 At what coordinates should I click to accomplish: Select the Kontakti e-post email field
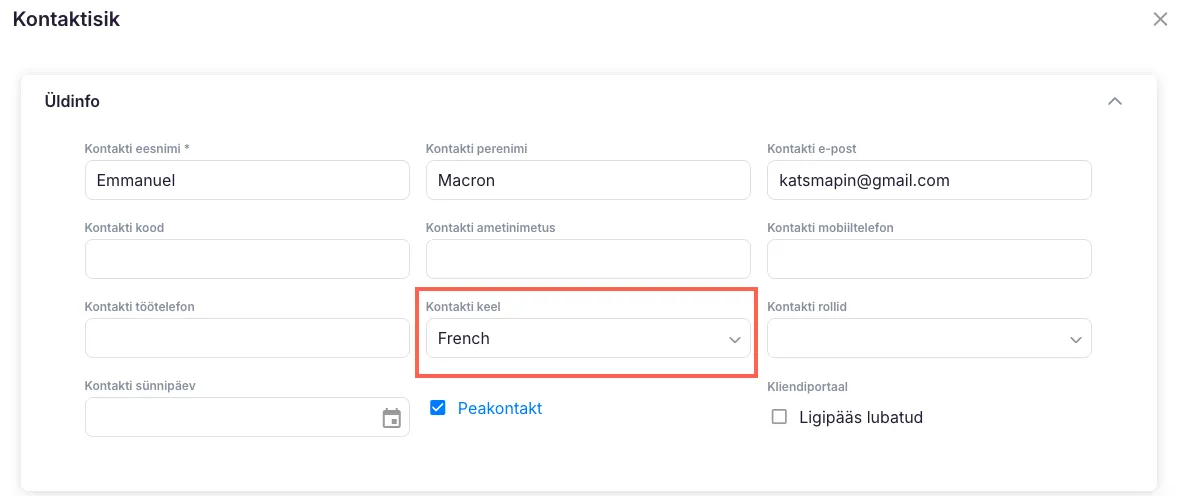point(929,181)
